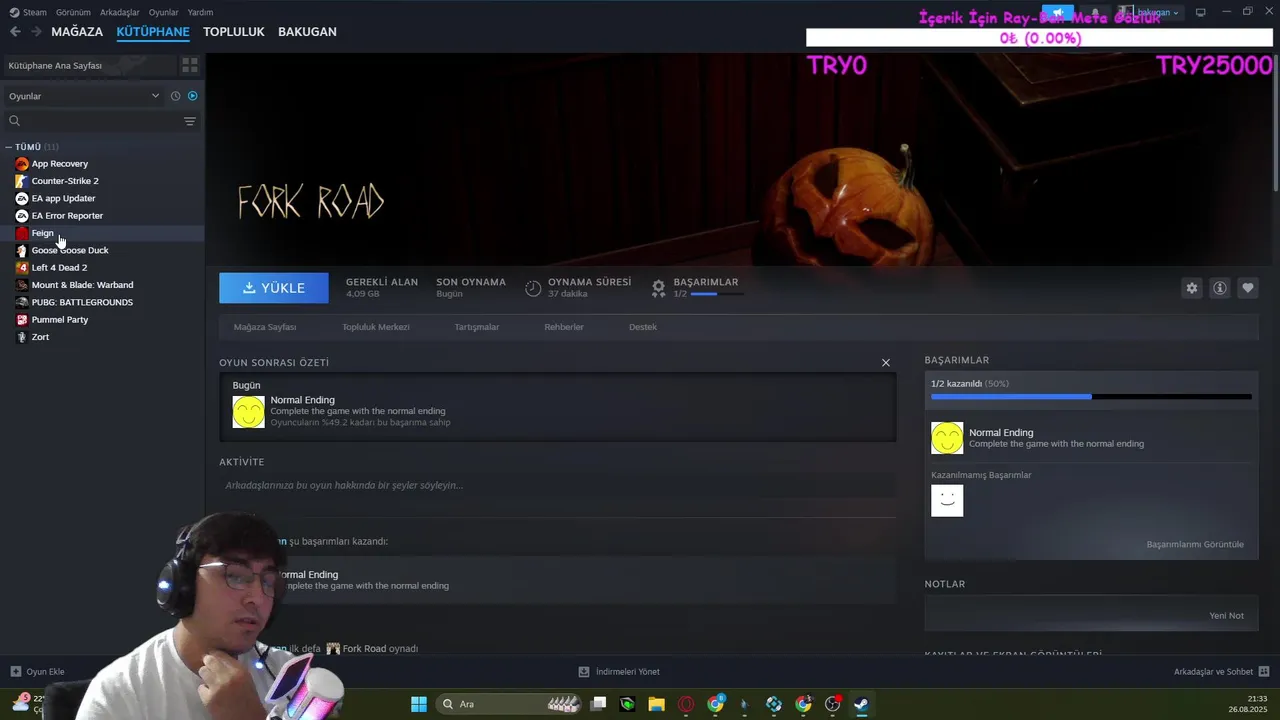Open the Arkadaşlar menu
Viewport: 1280px width, 720px height.
tap(120, 12)
